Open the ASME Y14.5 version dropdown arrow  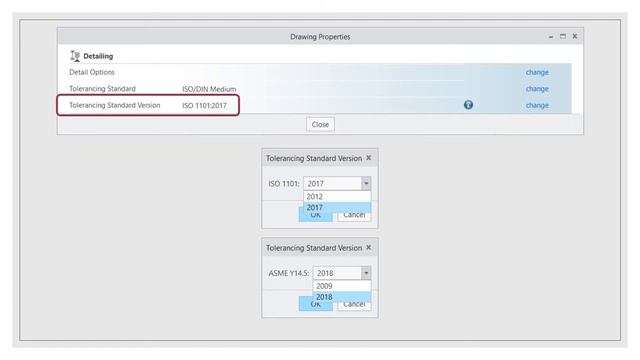click(366, 273)
